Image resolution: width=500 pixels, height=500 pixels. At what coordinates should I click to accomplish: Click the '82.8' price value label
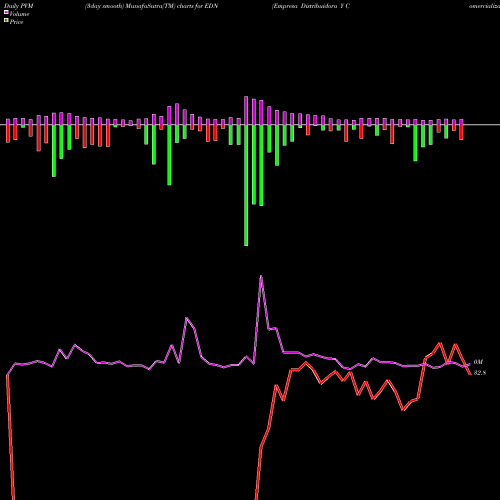480,373
